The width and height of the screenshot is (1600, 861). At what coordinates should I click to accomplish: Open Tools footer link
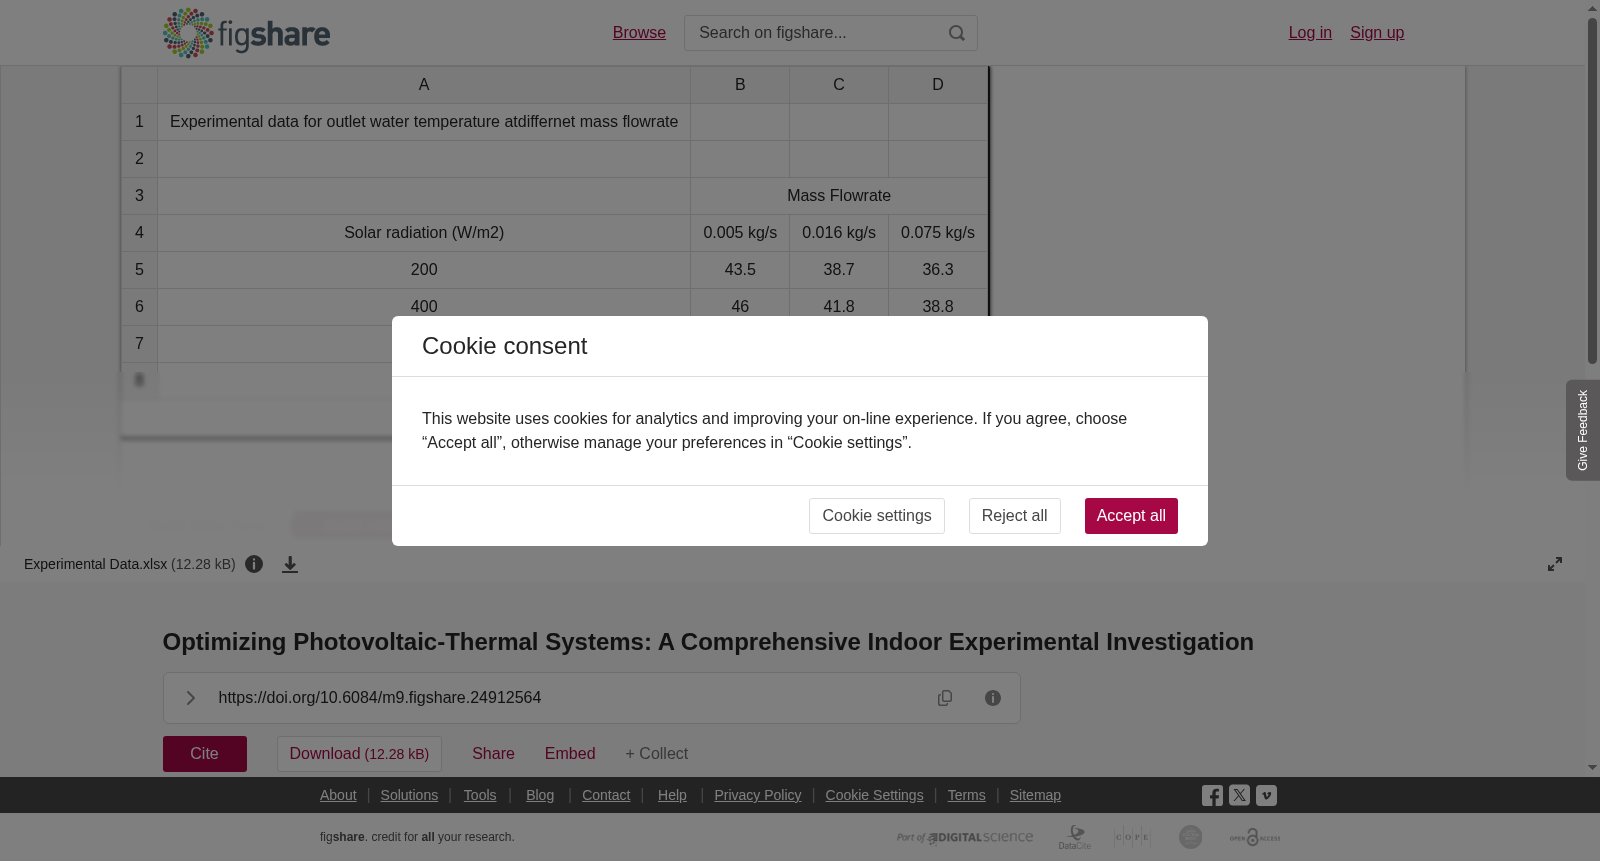coord(480,795)
